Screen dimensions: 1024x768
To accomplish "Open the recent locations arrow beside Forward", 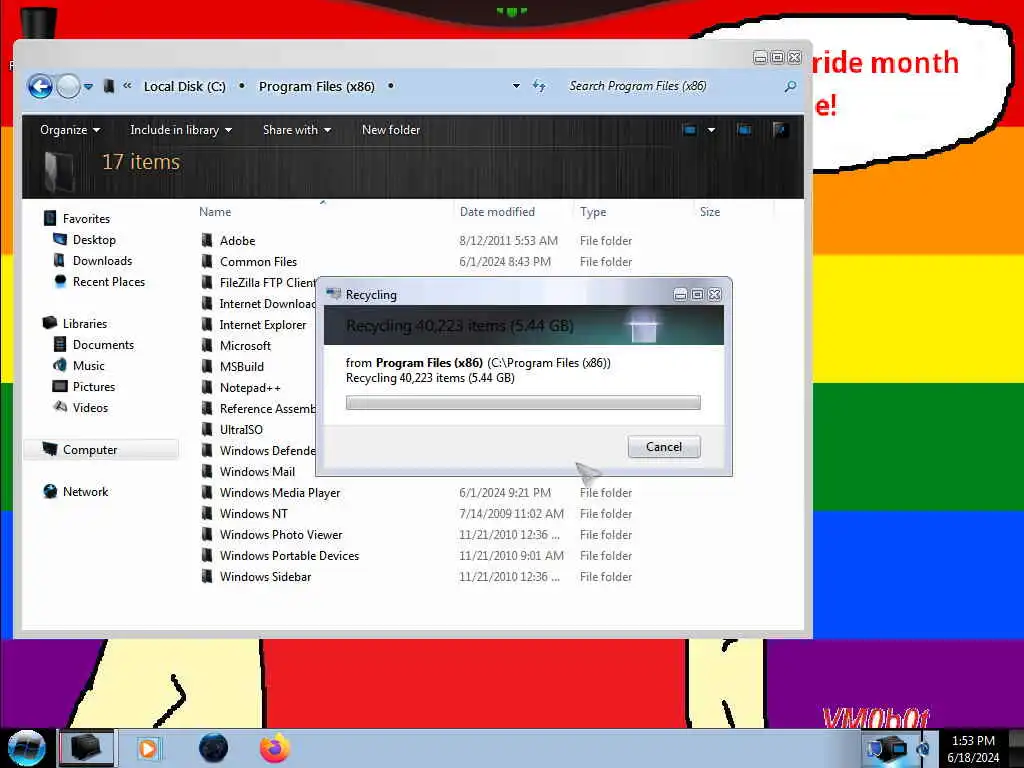I will click(x=88, y=86).
